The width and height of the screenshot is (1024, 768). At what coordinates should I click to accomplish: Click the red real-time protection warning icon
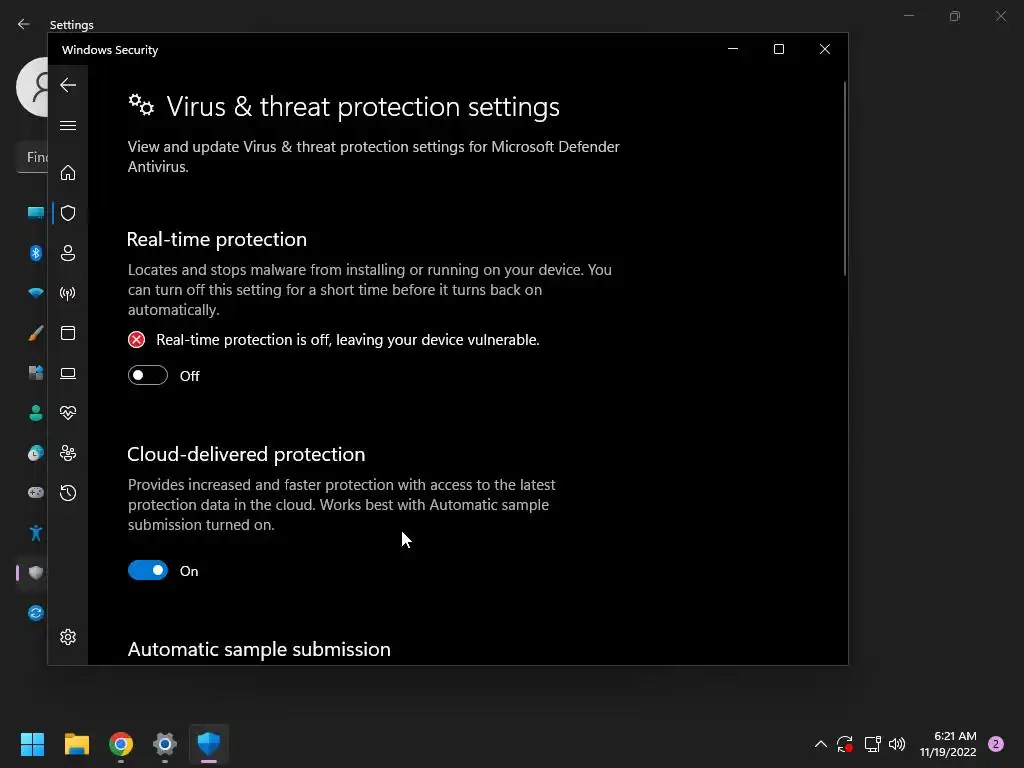(136, 340)
